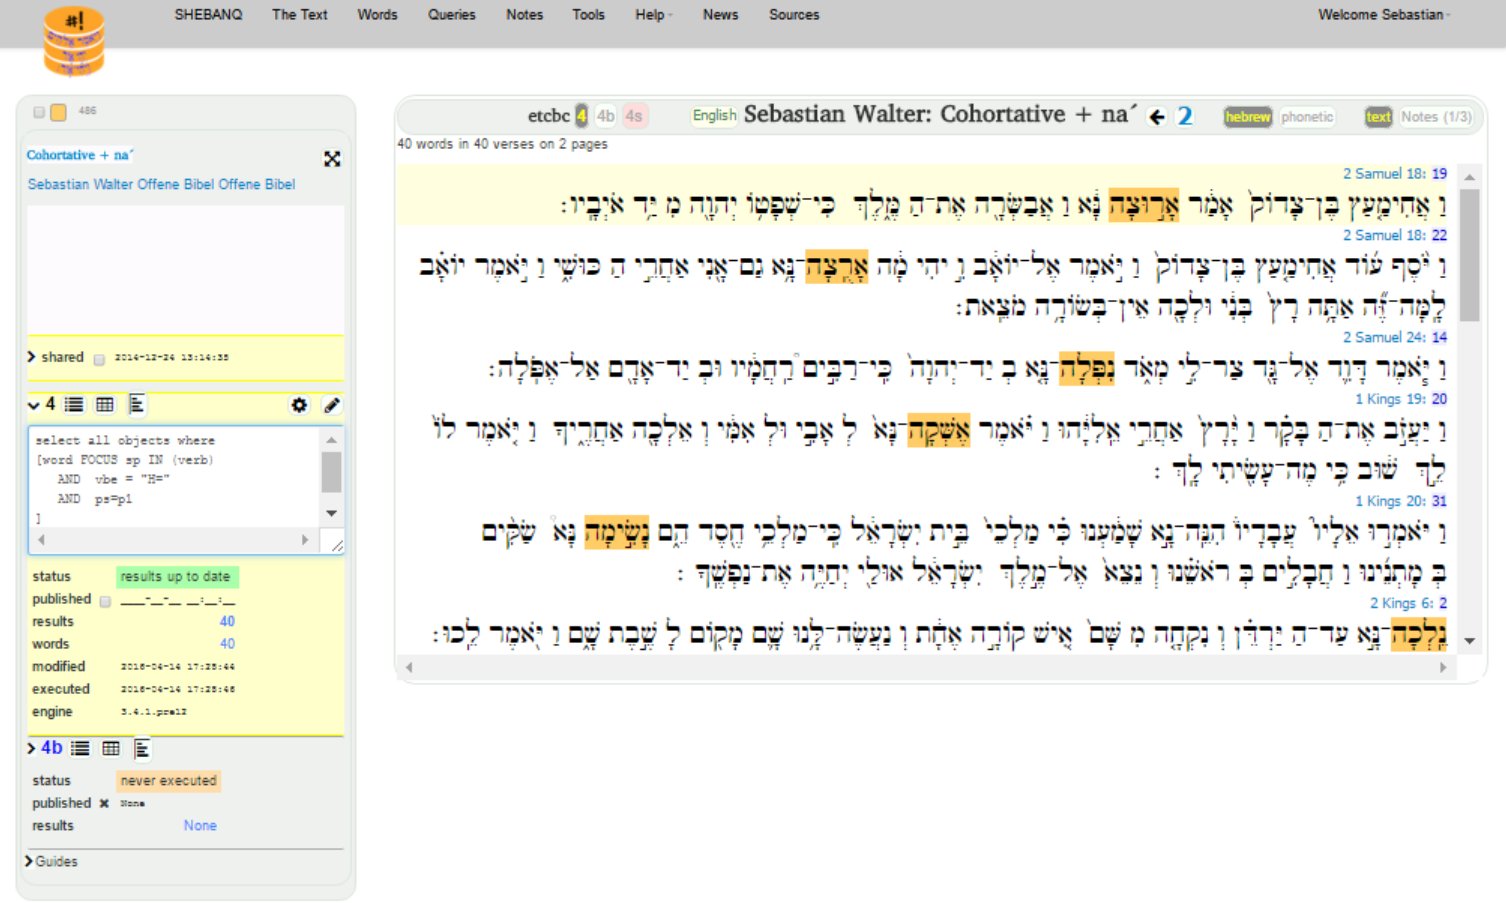Screen dimensions: 1506x903
Task: Go to results page 2
Action: pos(1185,116)
